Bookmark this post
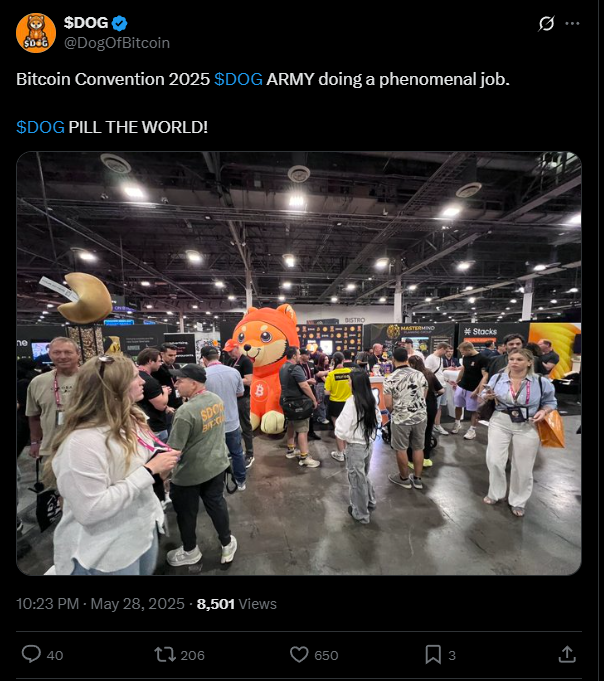This screenshot has width=604, height=681. click(x=433, y=655)
